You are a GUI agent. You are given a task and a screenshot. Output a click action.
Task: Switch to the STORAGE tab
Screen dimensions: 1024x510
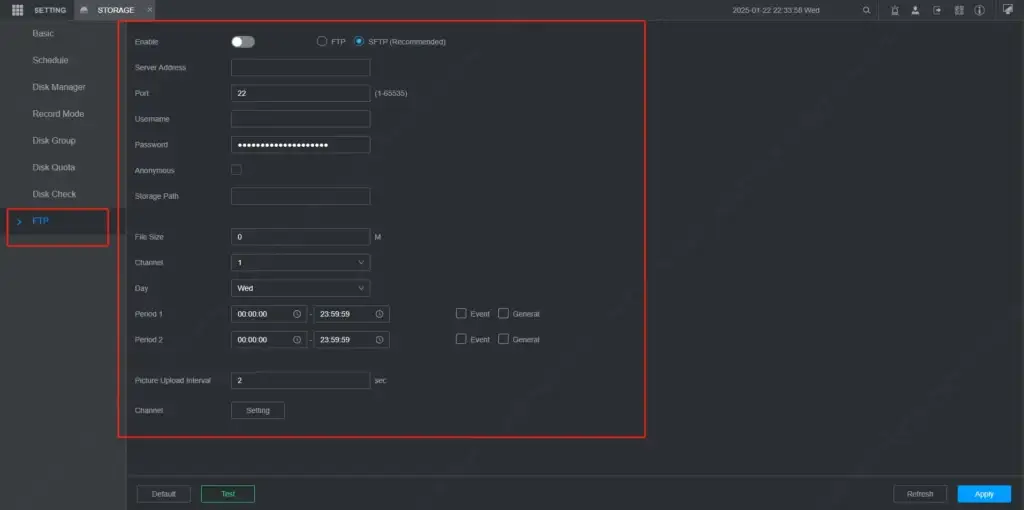pyautogui.click(x=116, y=10)
